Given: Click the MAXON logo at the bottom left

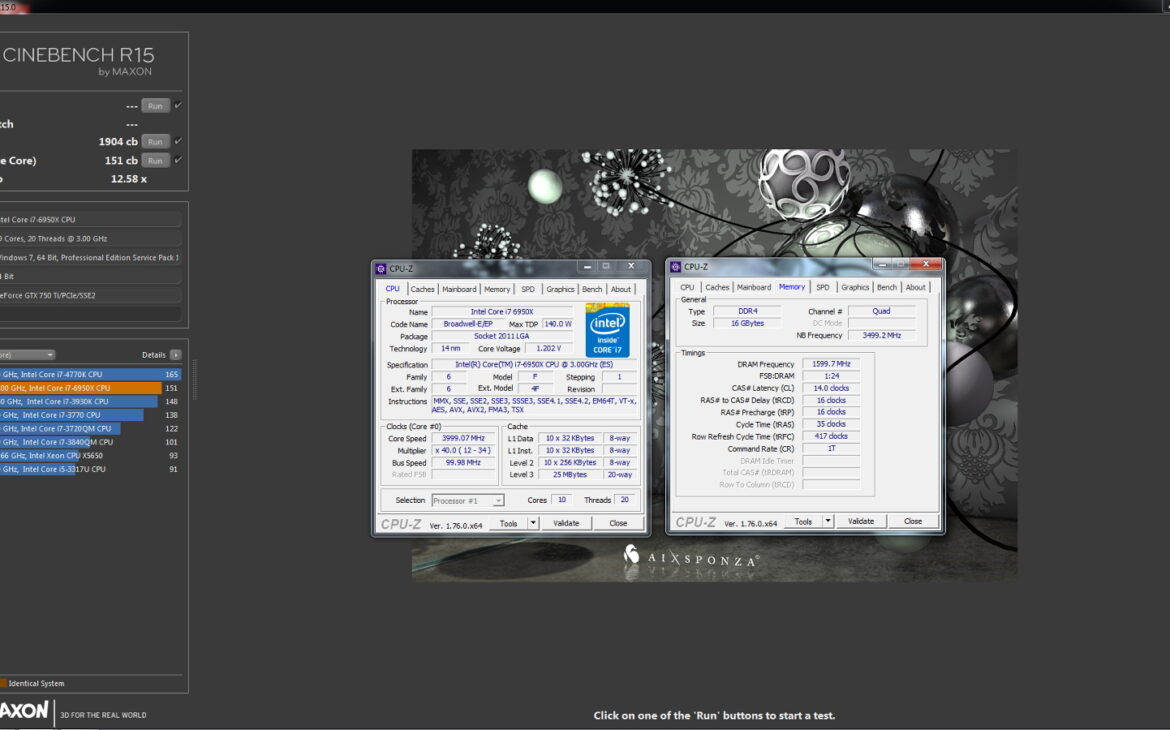Looking at the screenshot, I should click(24, 710).
